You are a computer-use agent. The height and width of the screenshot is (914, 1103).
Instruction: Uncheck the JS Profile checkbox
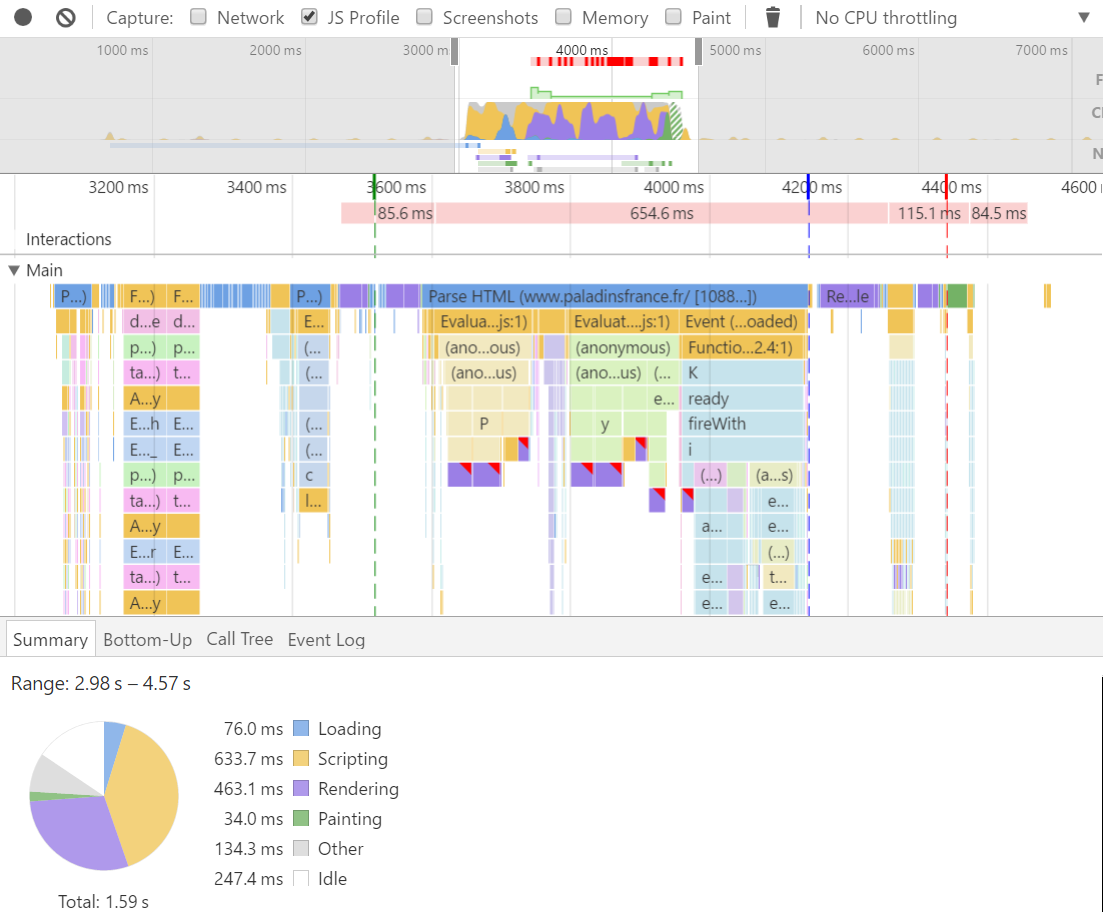pyautogui.click(x=310, y=17)
